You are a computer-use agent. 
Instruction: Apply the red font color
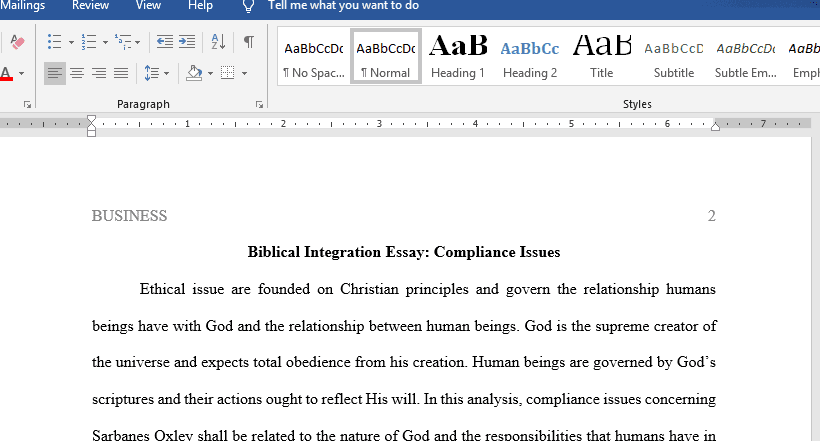point(6,73)
